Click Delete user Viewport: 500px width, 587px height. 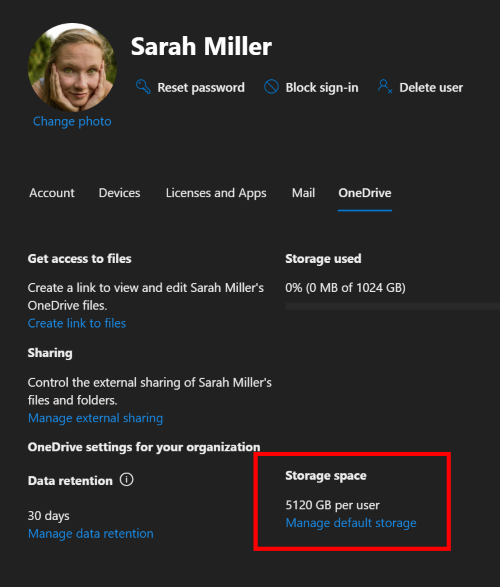click(x=420, y=87)
